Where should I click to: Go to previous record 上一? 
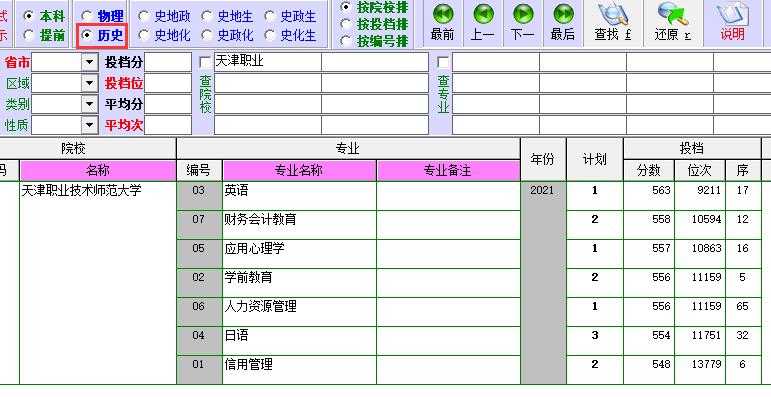click(x=482, y=23)
